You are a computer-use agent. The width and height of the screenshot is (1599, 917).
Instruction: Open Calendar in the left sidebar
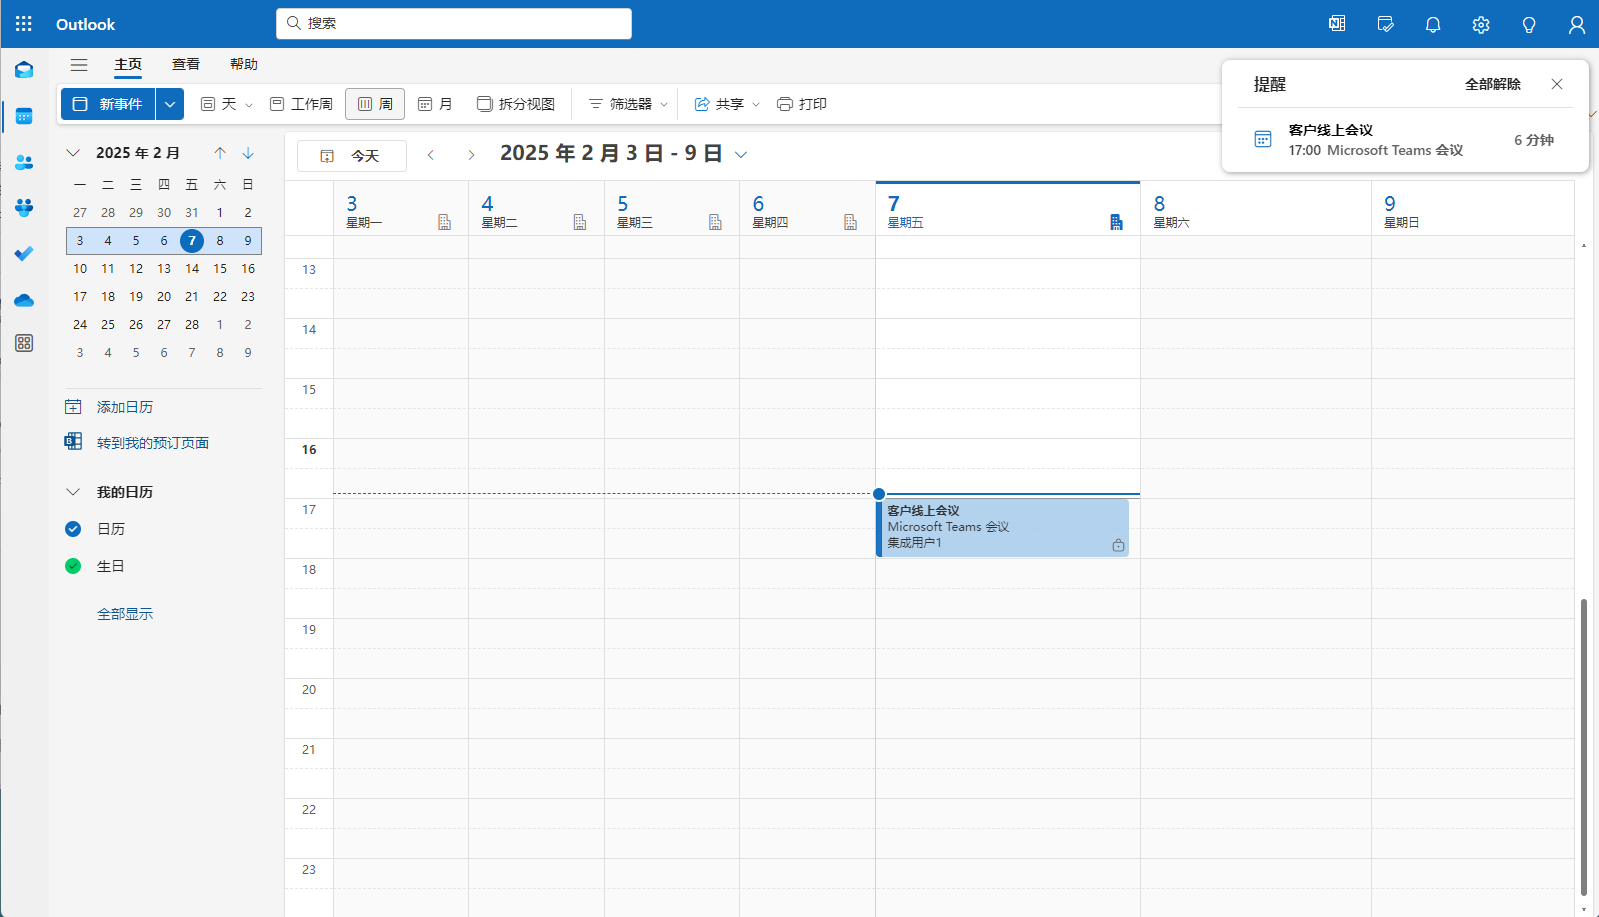click(24, 116)
